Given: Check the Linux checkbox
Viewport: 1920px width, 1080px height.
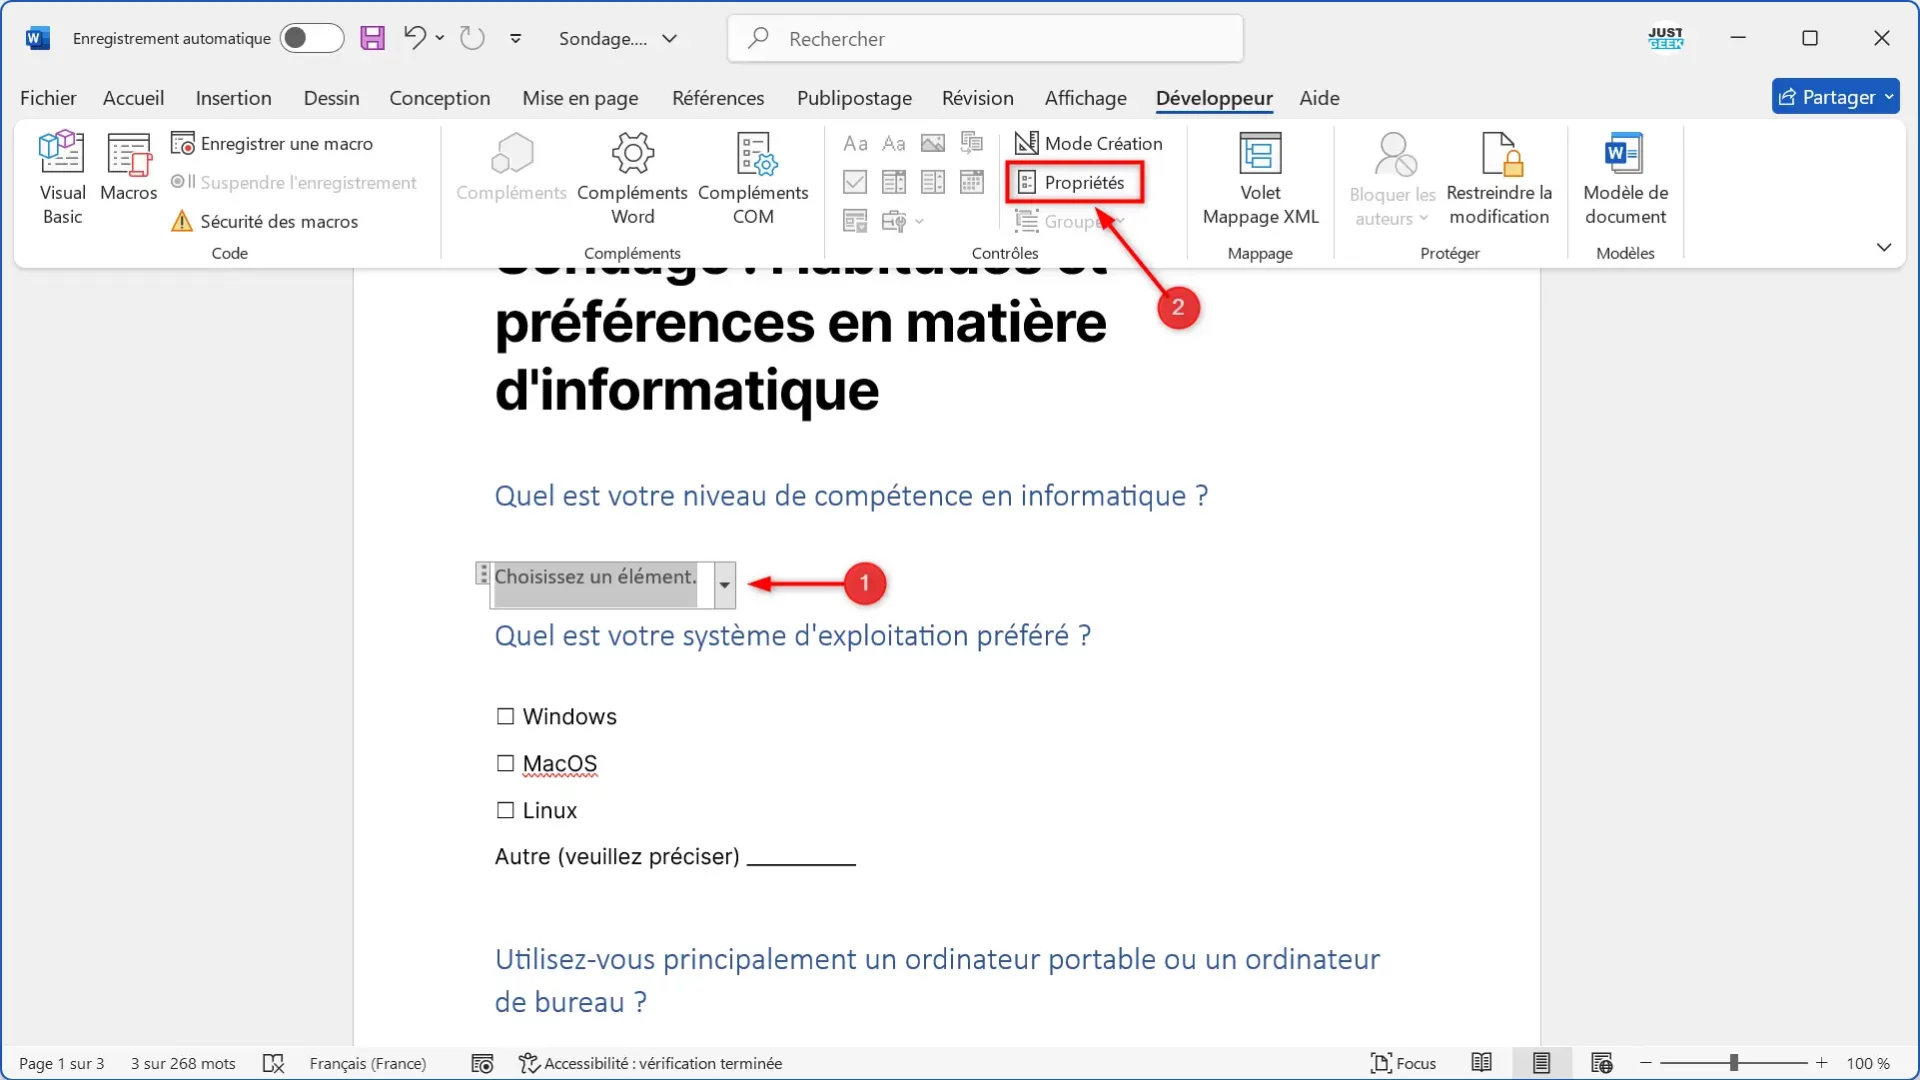Looking at the screenshot, I should click(x=505, y=810).
